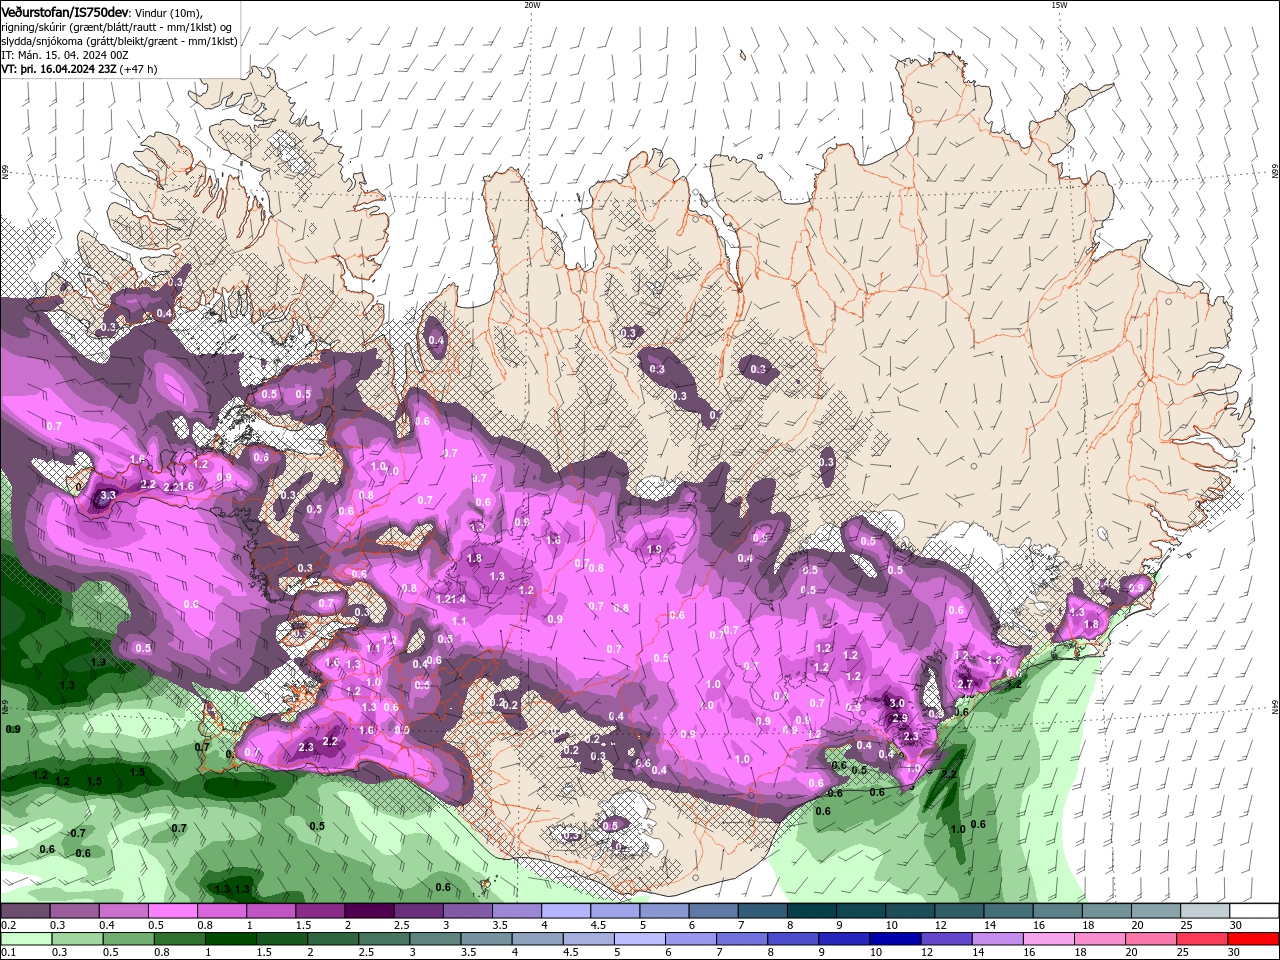
Task: Click the 20W longitude label
Action: pyautogui.click(x=532, y=4)
